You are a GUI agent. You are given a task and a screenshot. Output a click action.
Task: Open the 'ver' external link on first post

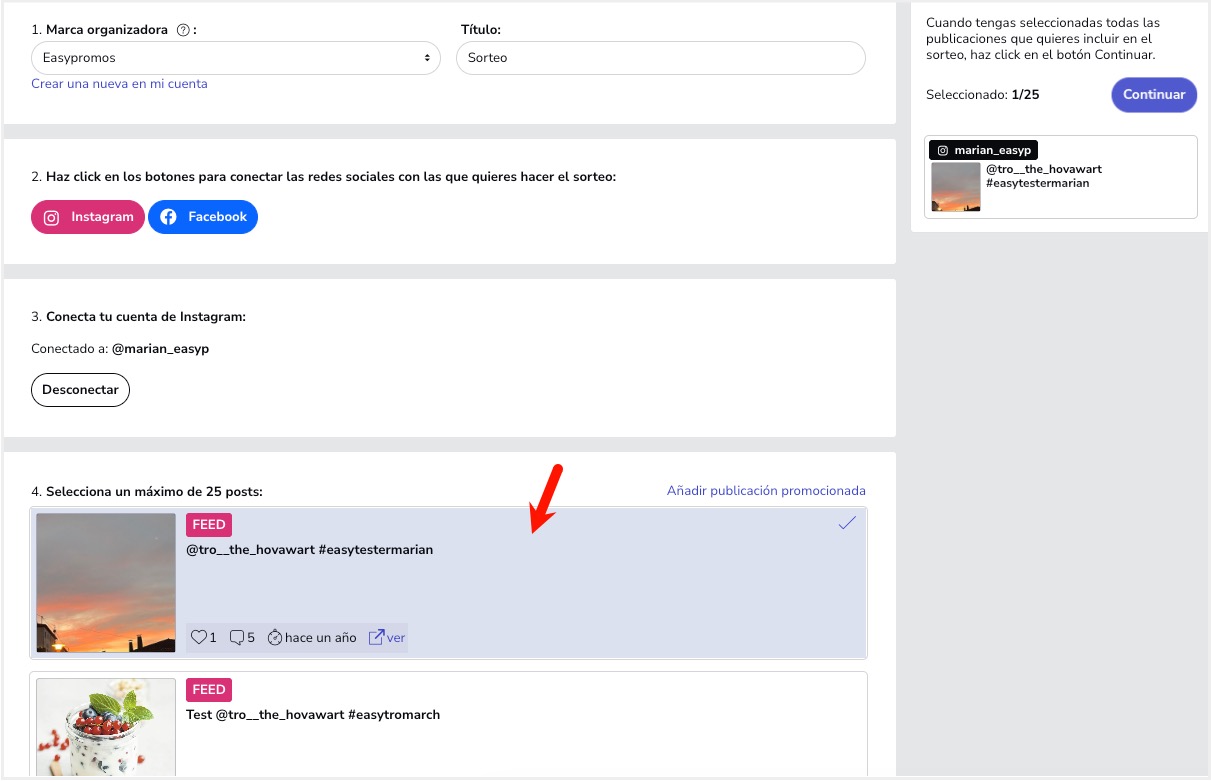tap(387, 638)
